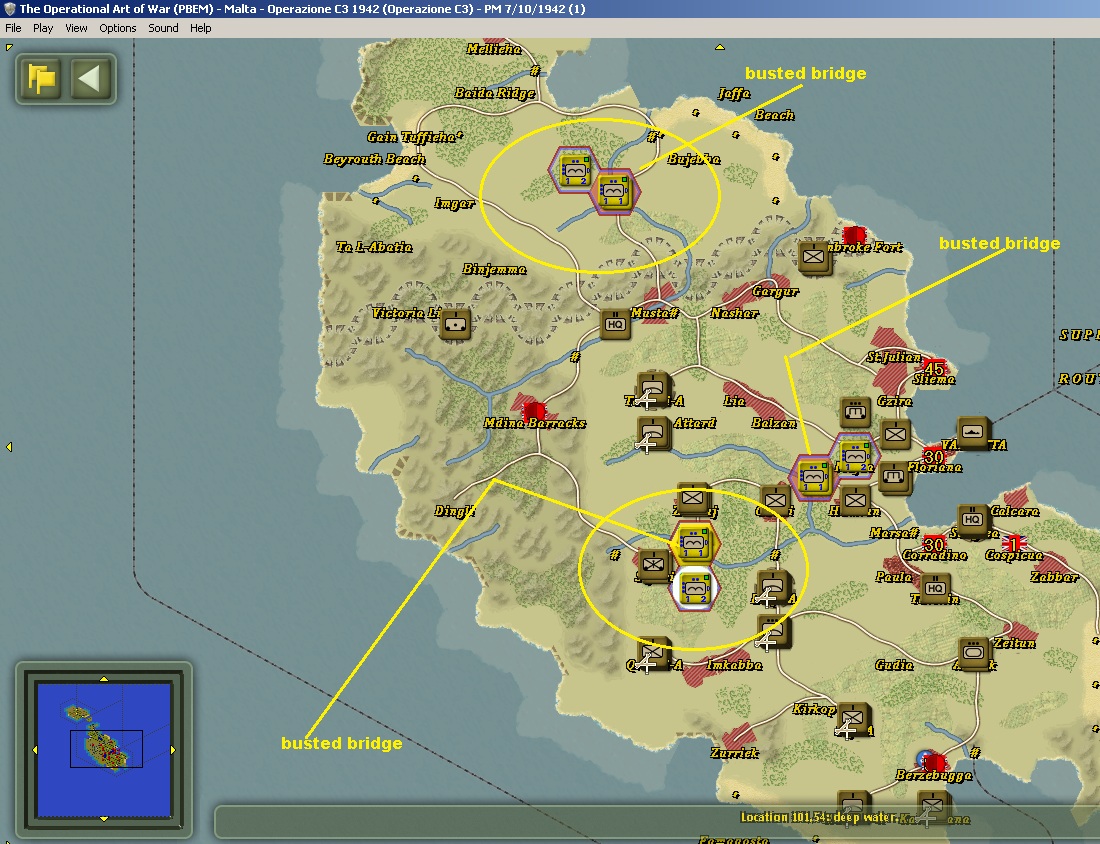
Task: Open the Options menu
Action: pyautogui.click(x=118, y=28)
